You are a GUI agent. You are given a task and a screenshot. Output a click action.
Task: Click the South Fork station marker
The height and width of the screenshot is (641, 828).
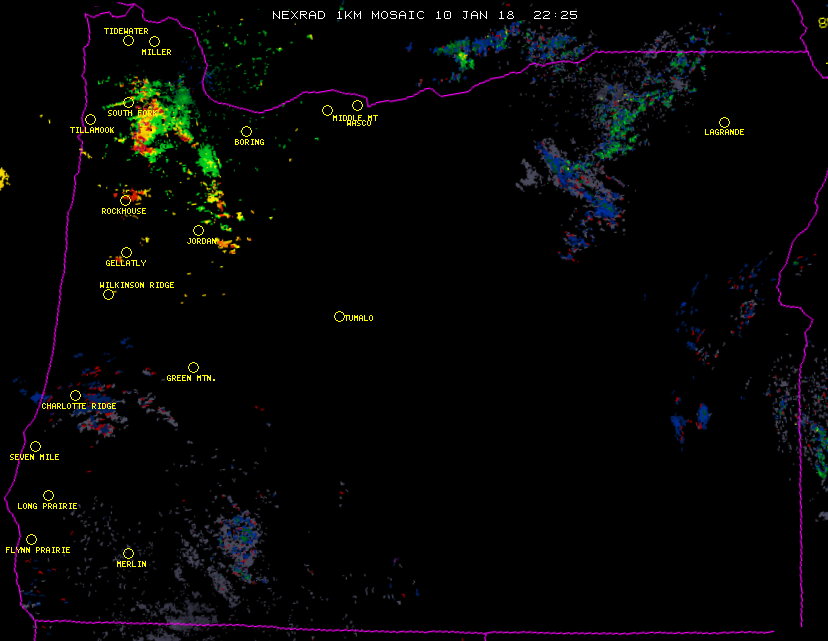pyautogui.click(x=129, y=103)
